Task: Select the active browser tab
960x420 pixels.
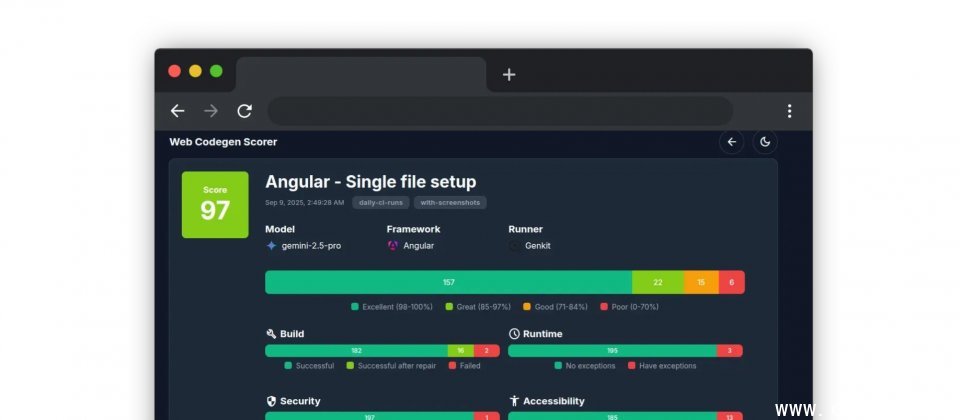Action: pos(361,75)
